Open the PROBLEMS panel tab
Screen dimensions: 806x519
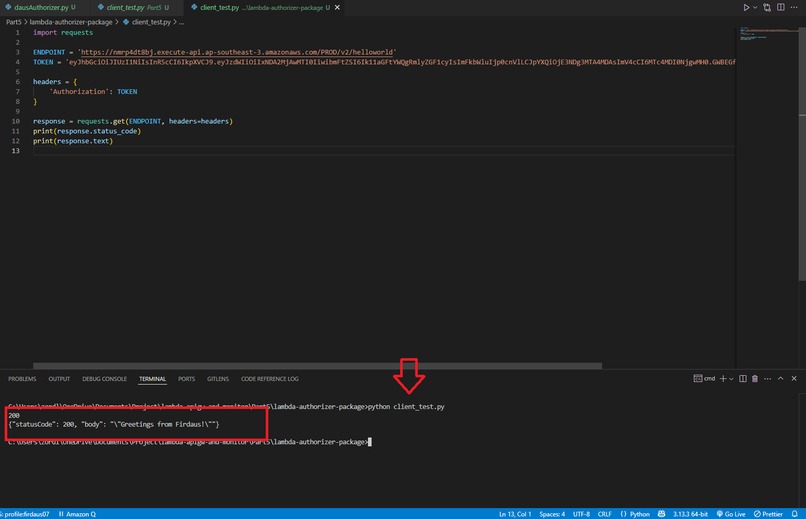(22, 379)
